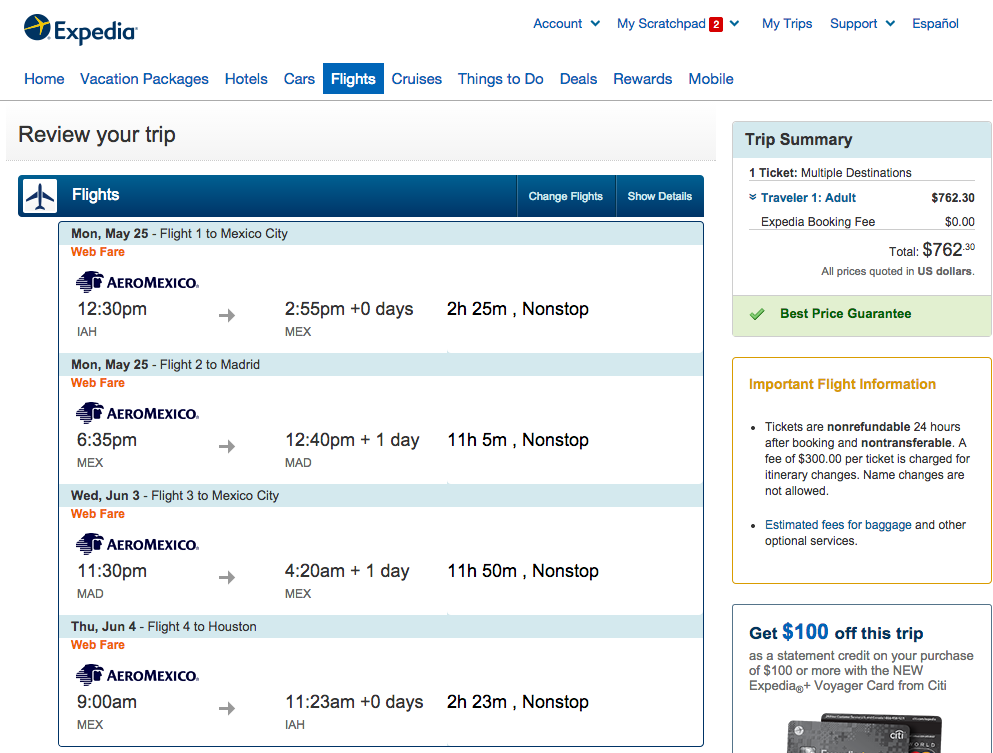The height and width of the screenshot is (753, 993).
Task: Expand the Traveler 1: Adult price breakdown
Action: (802, 198)
